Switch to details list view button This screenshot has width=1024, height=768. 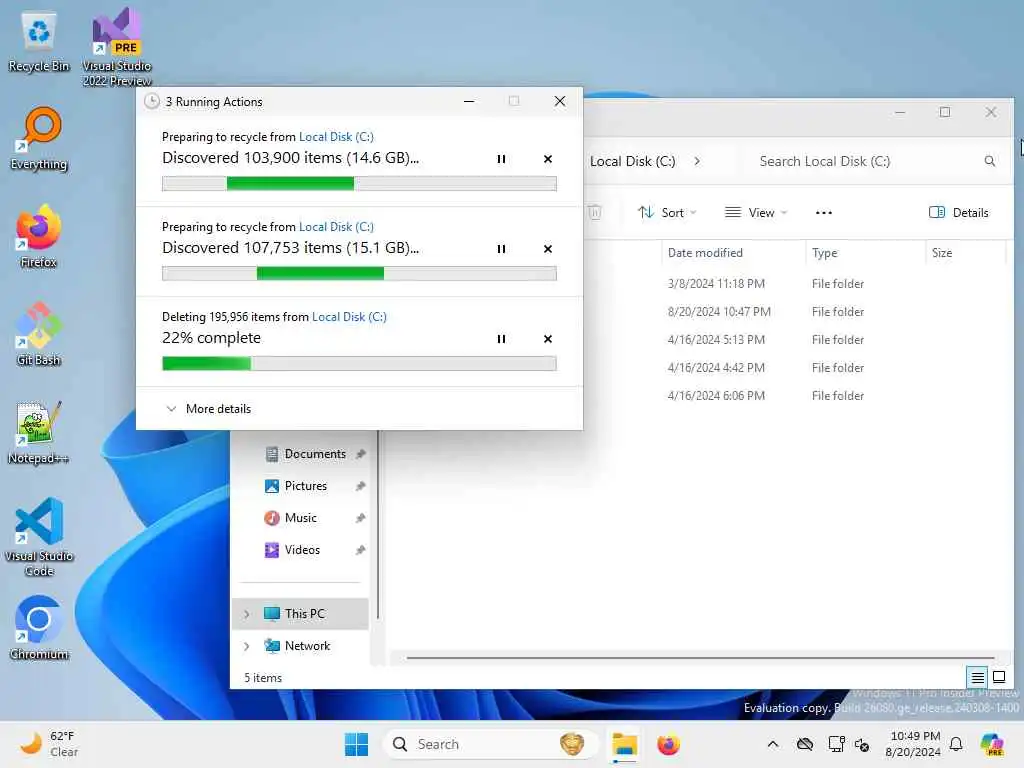[977, 677]
